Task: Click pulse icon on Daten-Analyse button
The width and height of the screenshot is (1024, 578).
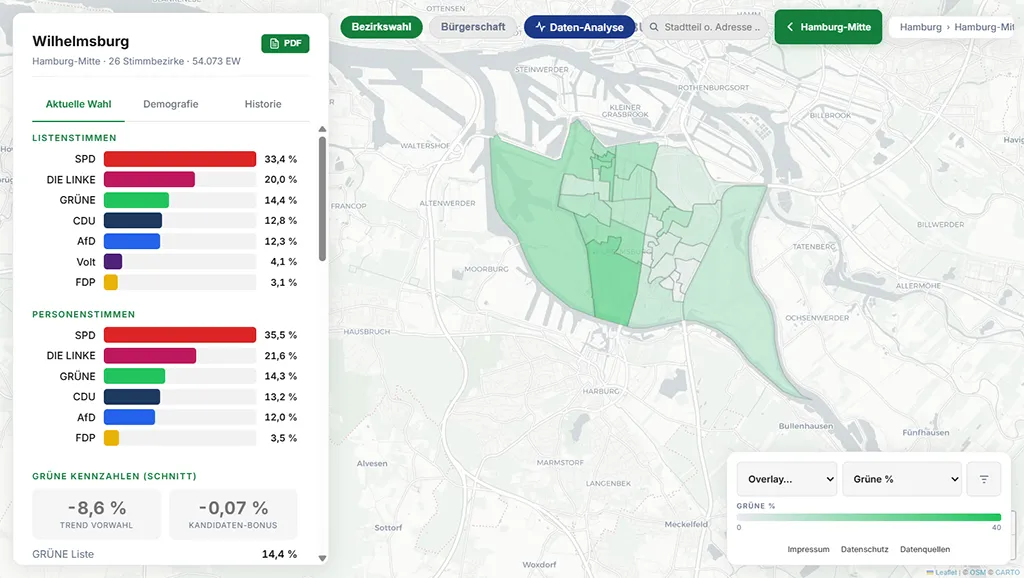Action: [540, 27]
